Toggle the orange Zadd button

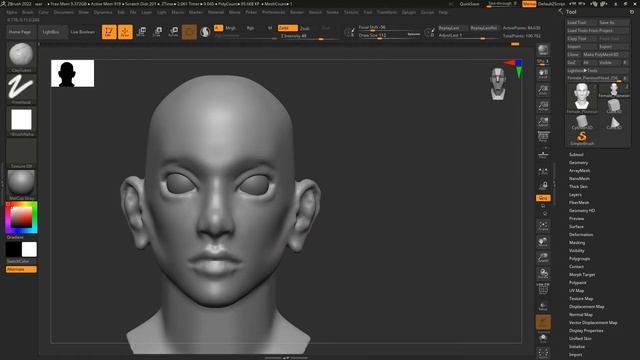[x=287, y=28]
